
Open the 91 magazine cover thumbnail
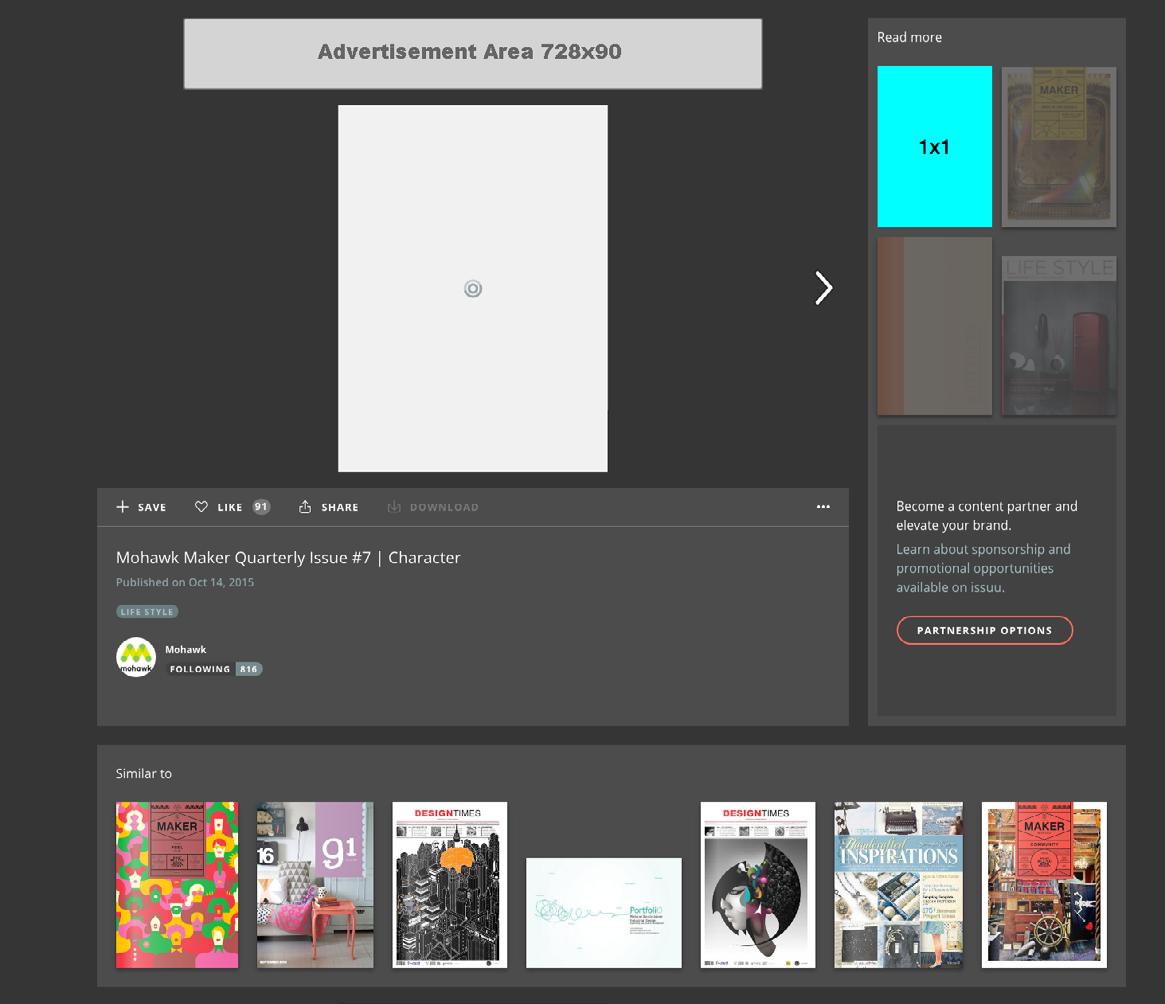[x=315, y=884]
